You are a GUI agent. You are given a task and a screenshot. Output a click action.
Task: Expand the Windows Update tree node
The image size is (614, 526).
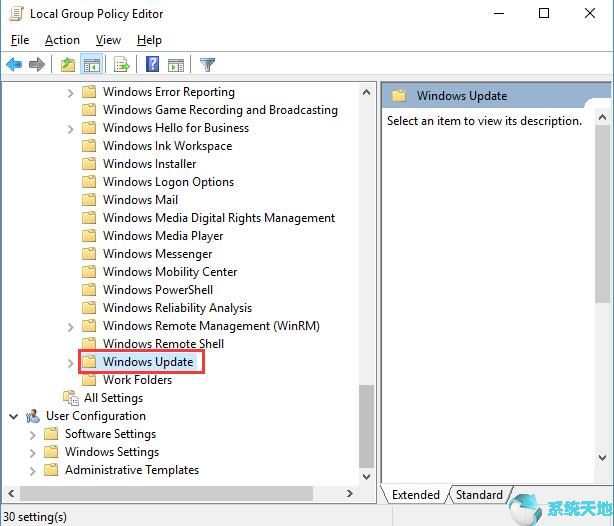point(70,363)
